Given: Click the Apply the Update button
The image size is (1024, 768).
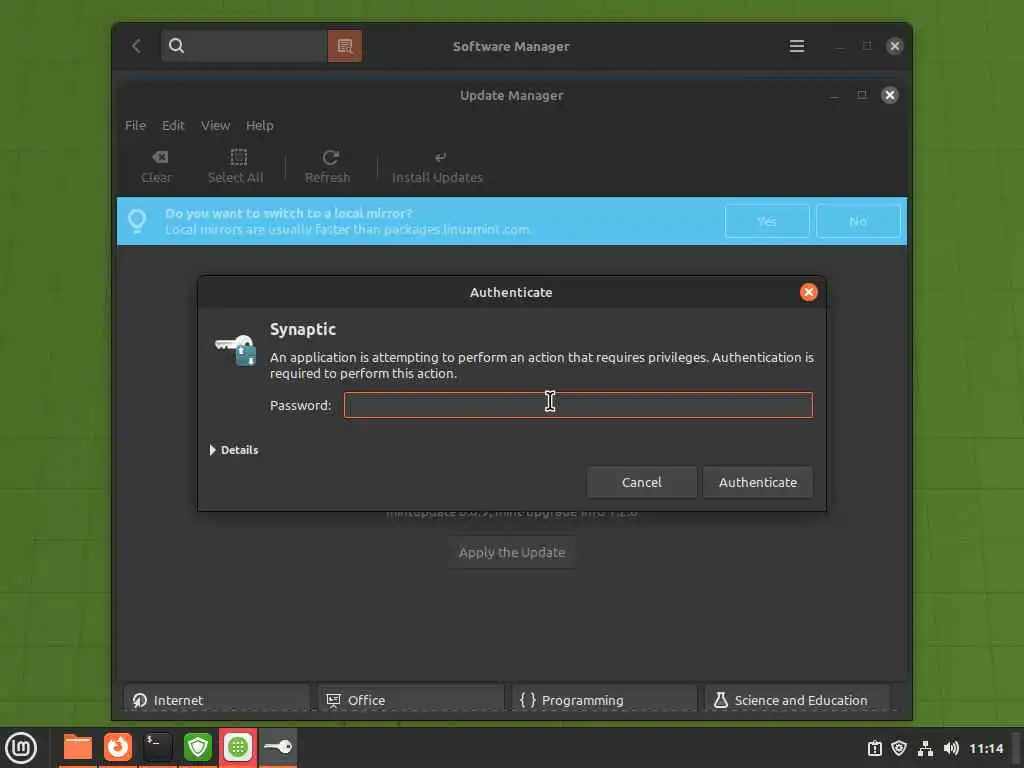Looking at the screenshot, I should [511, 552].
